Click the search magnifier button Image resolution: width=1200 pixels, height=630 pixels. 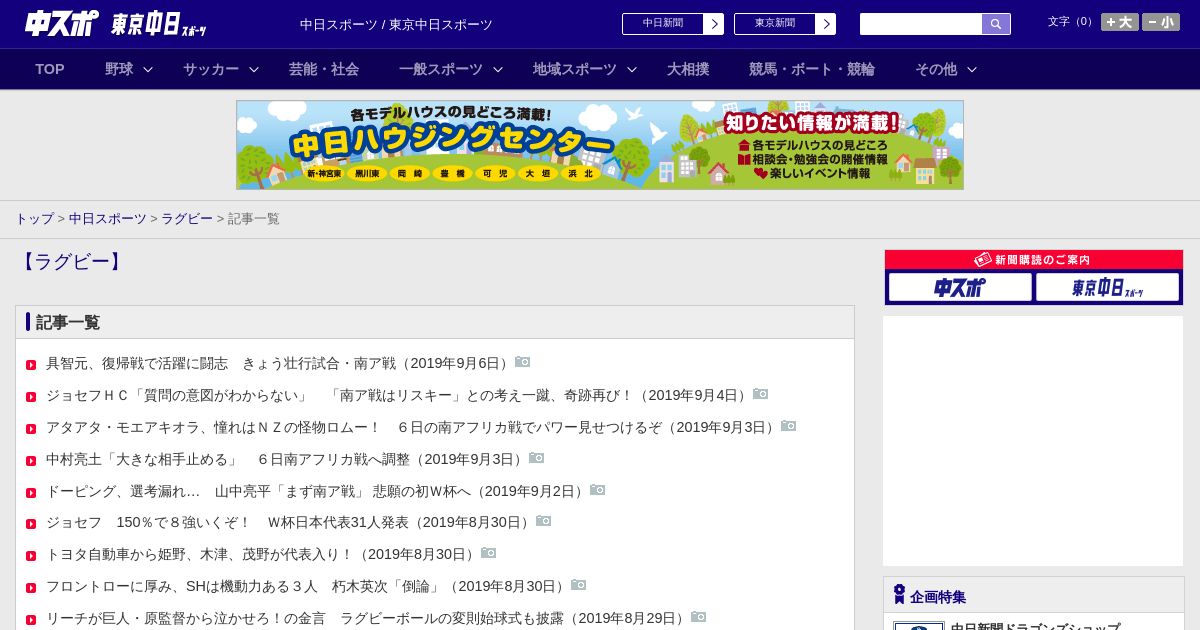click(996, 24)
